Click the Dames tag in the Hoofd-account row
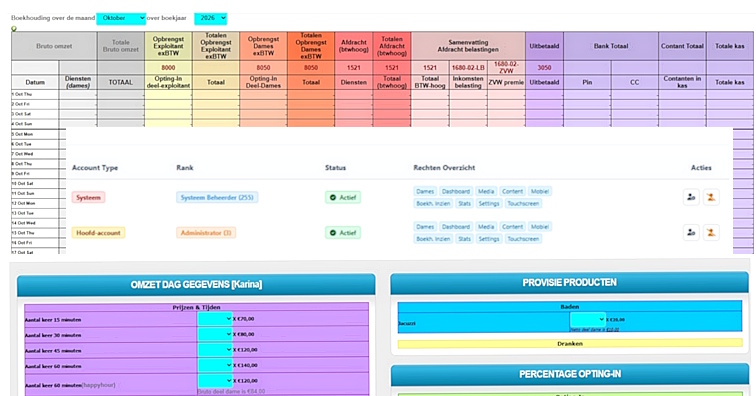This screenshot has height=396, width=756. pos(425,227)
